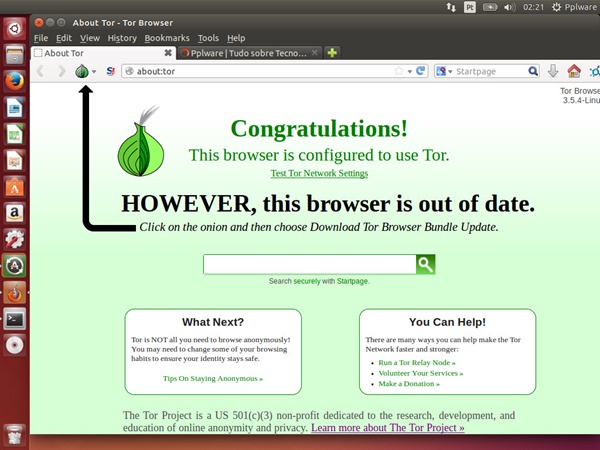Open the search engine selector dropdown

point(444,71)
